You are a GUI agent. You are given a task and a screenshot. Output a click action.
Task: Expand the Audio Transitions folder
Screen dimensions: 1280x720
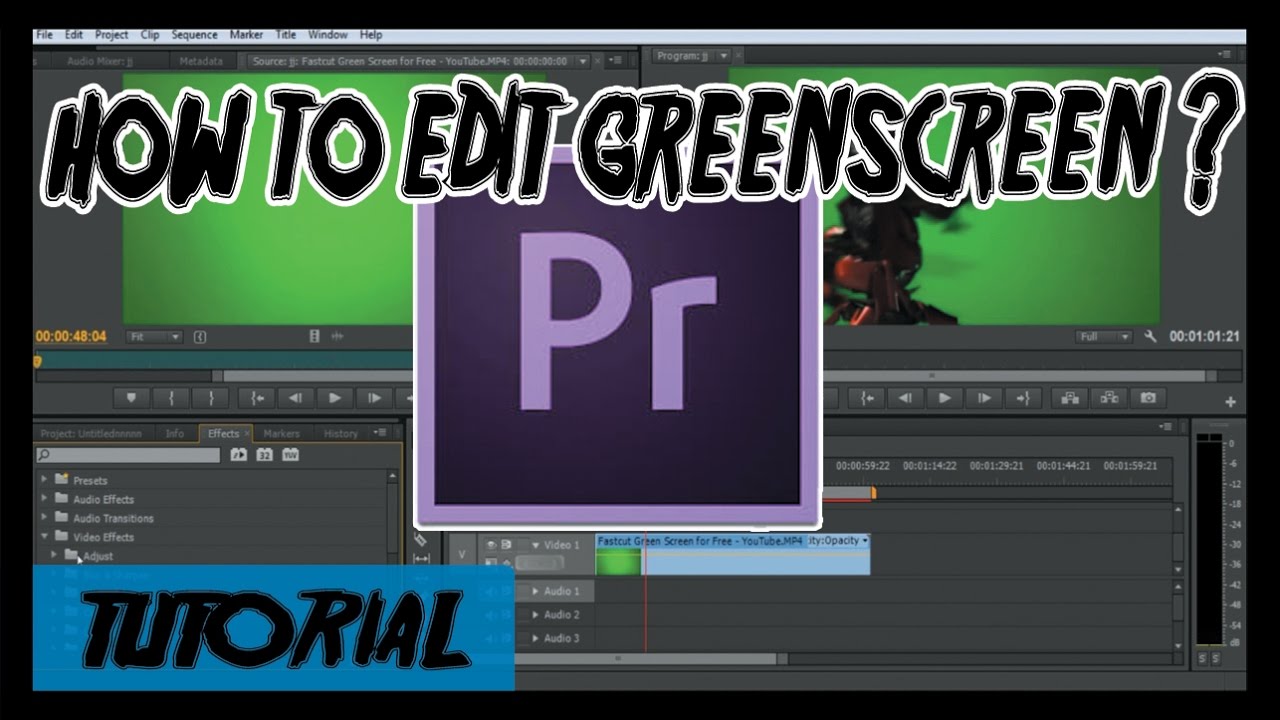44,518
